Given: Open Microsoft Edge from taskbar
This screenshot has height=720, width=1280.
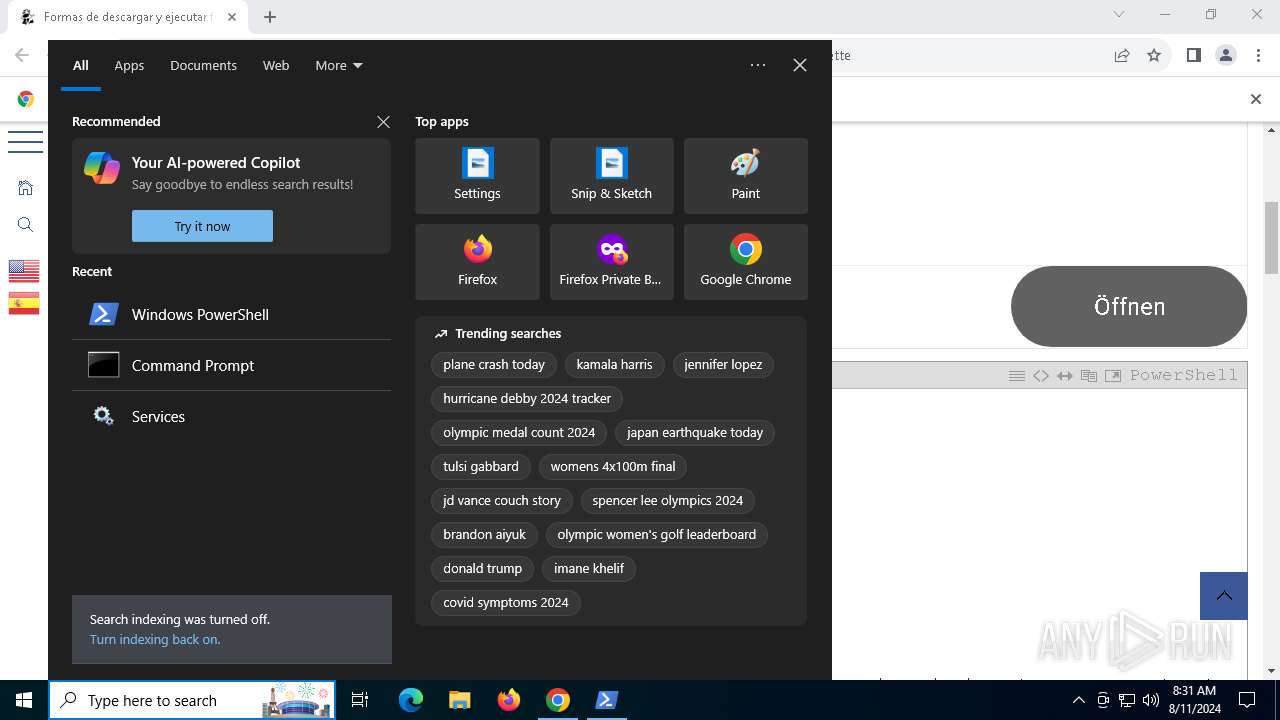Looking at the screenshot, I should click(411, 700).
